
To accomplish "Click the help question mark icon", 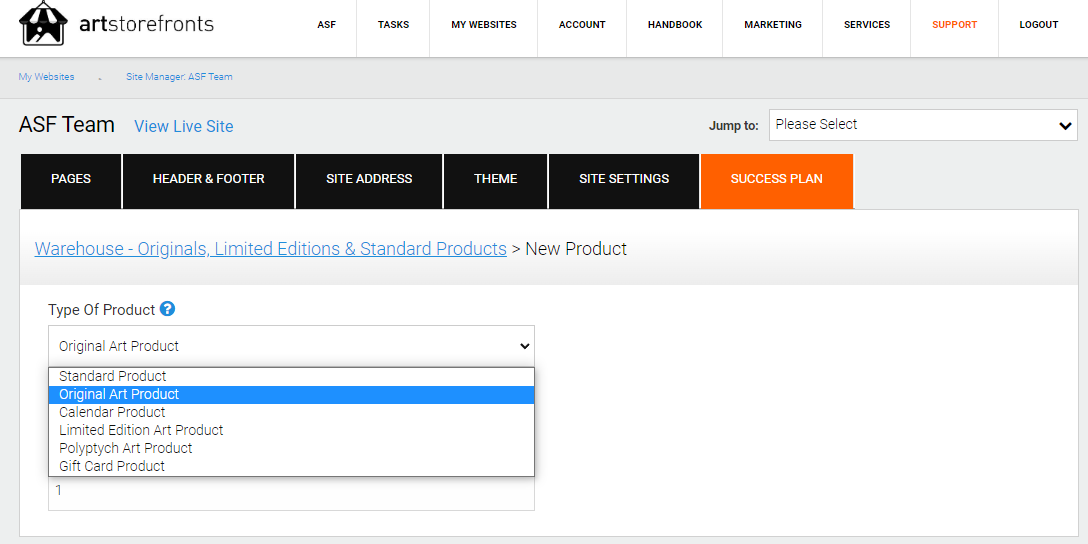I will tap(167, 309).
